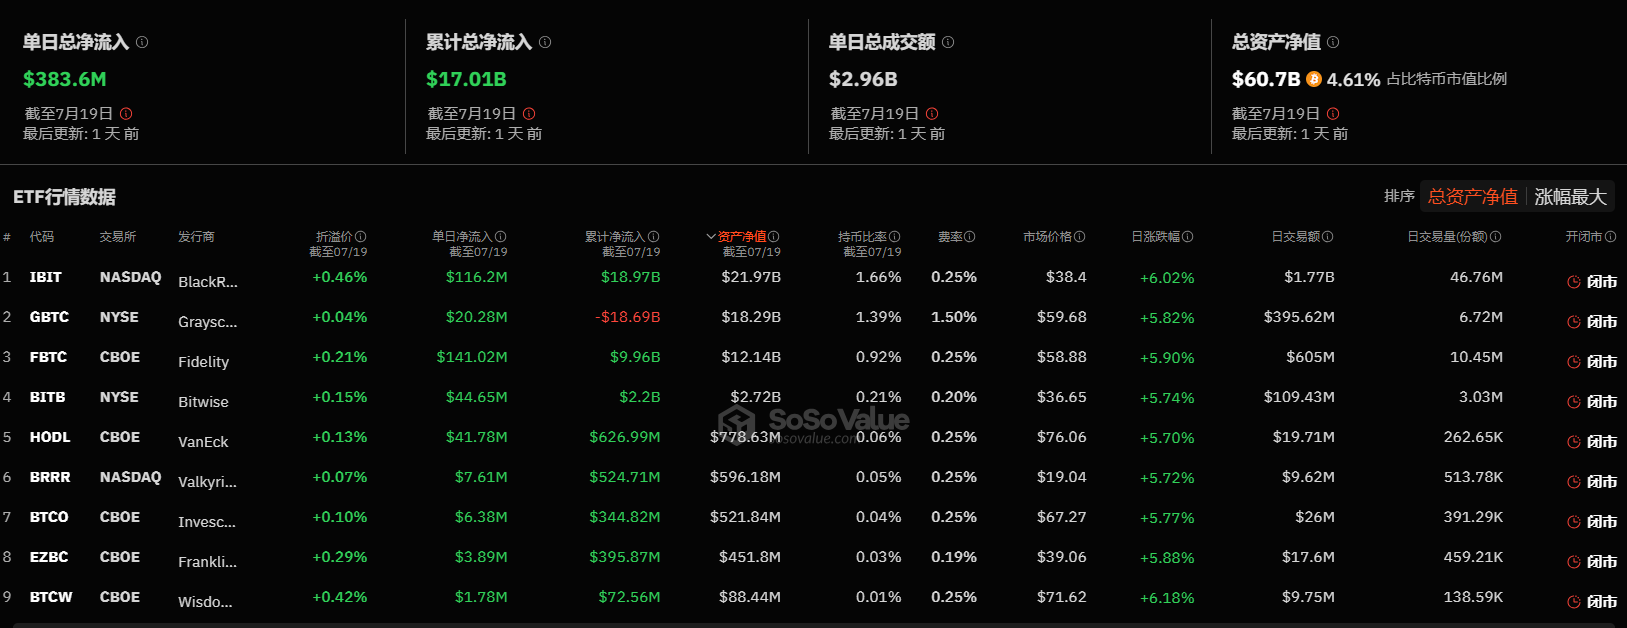Click info icon on 单日净流入 column header
Screen dimensions: 1627x628
pos(501,237)
